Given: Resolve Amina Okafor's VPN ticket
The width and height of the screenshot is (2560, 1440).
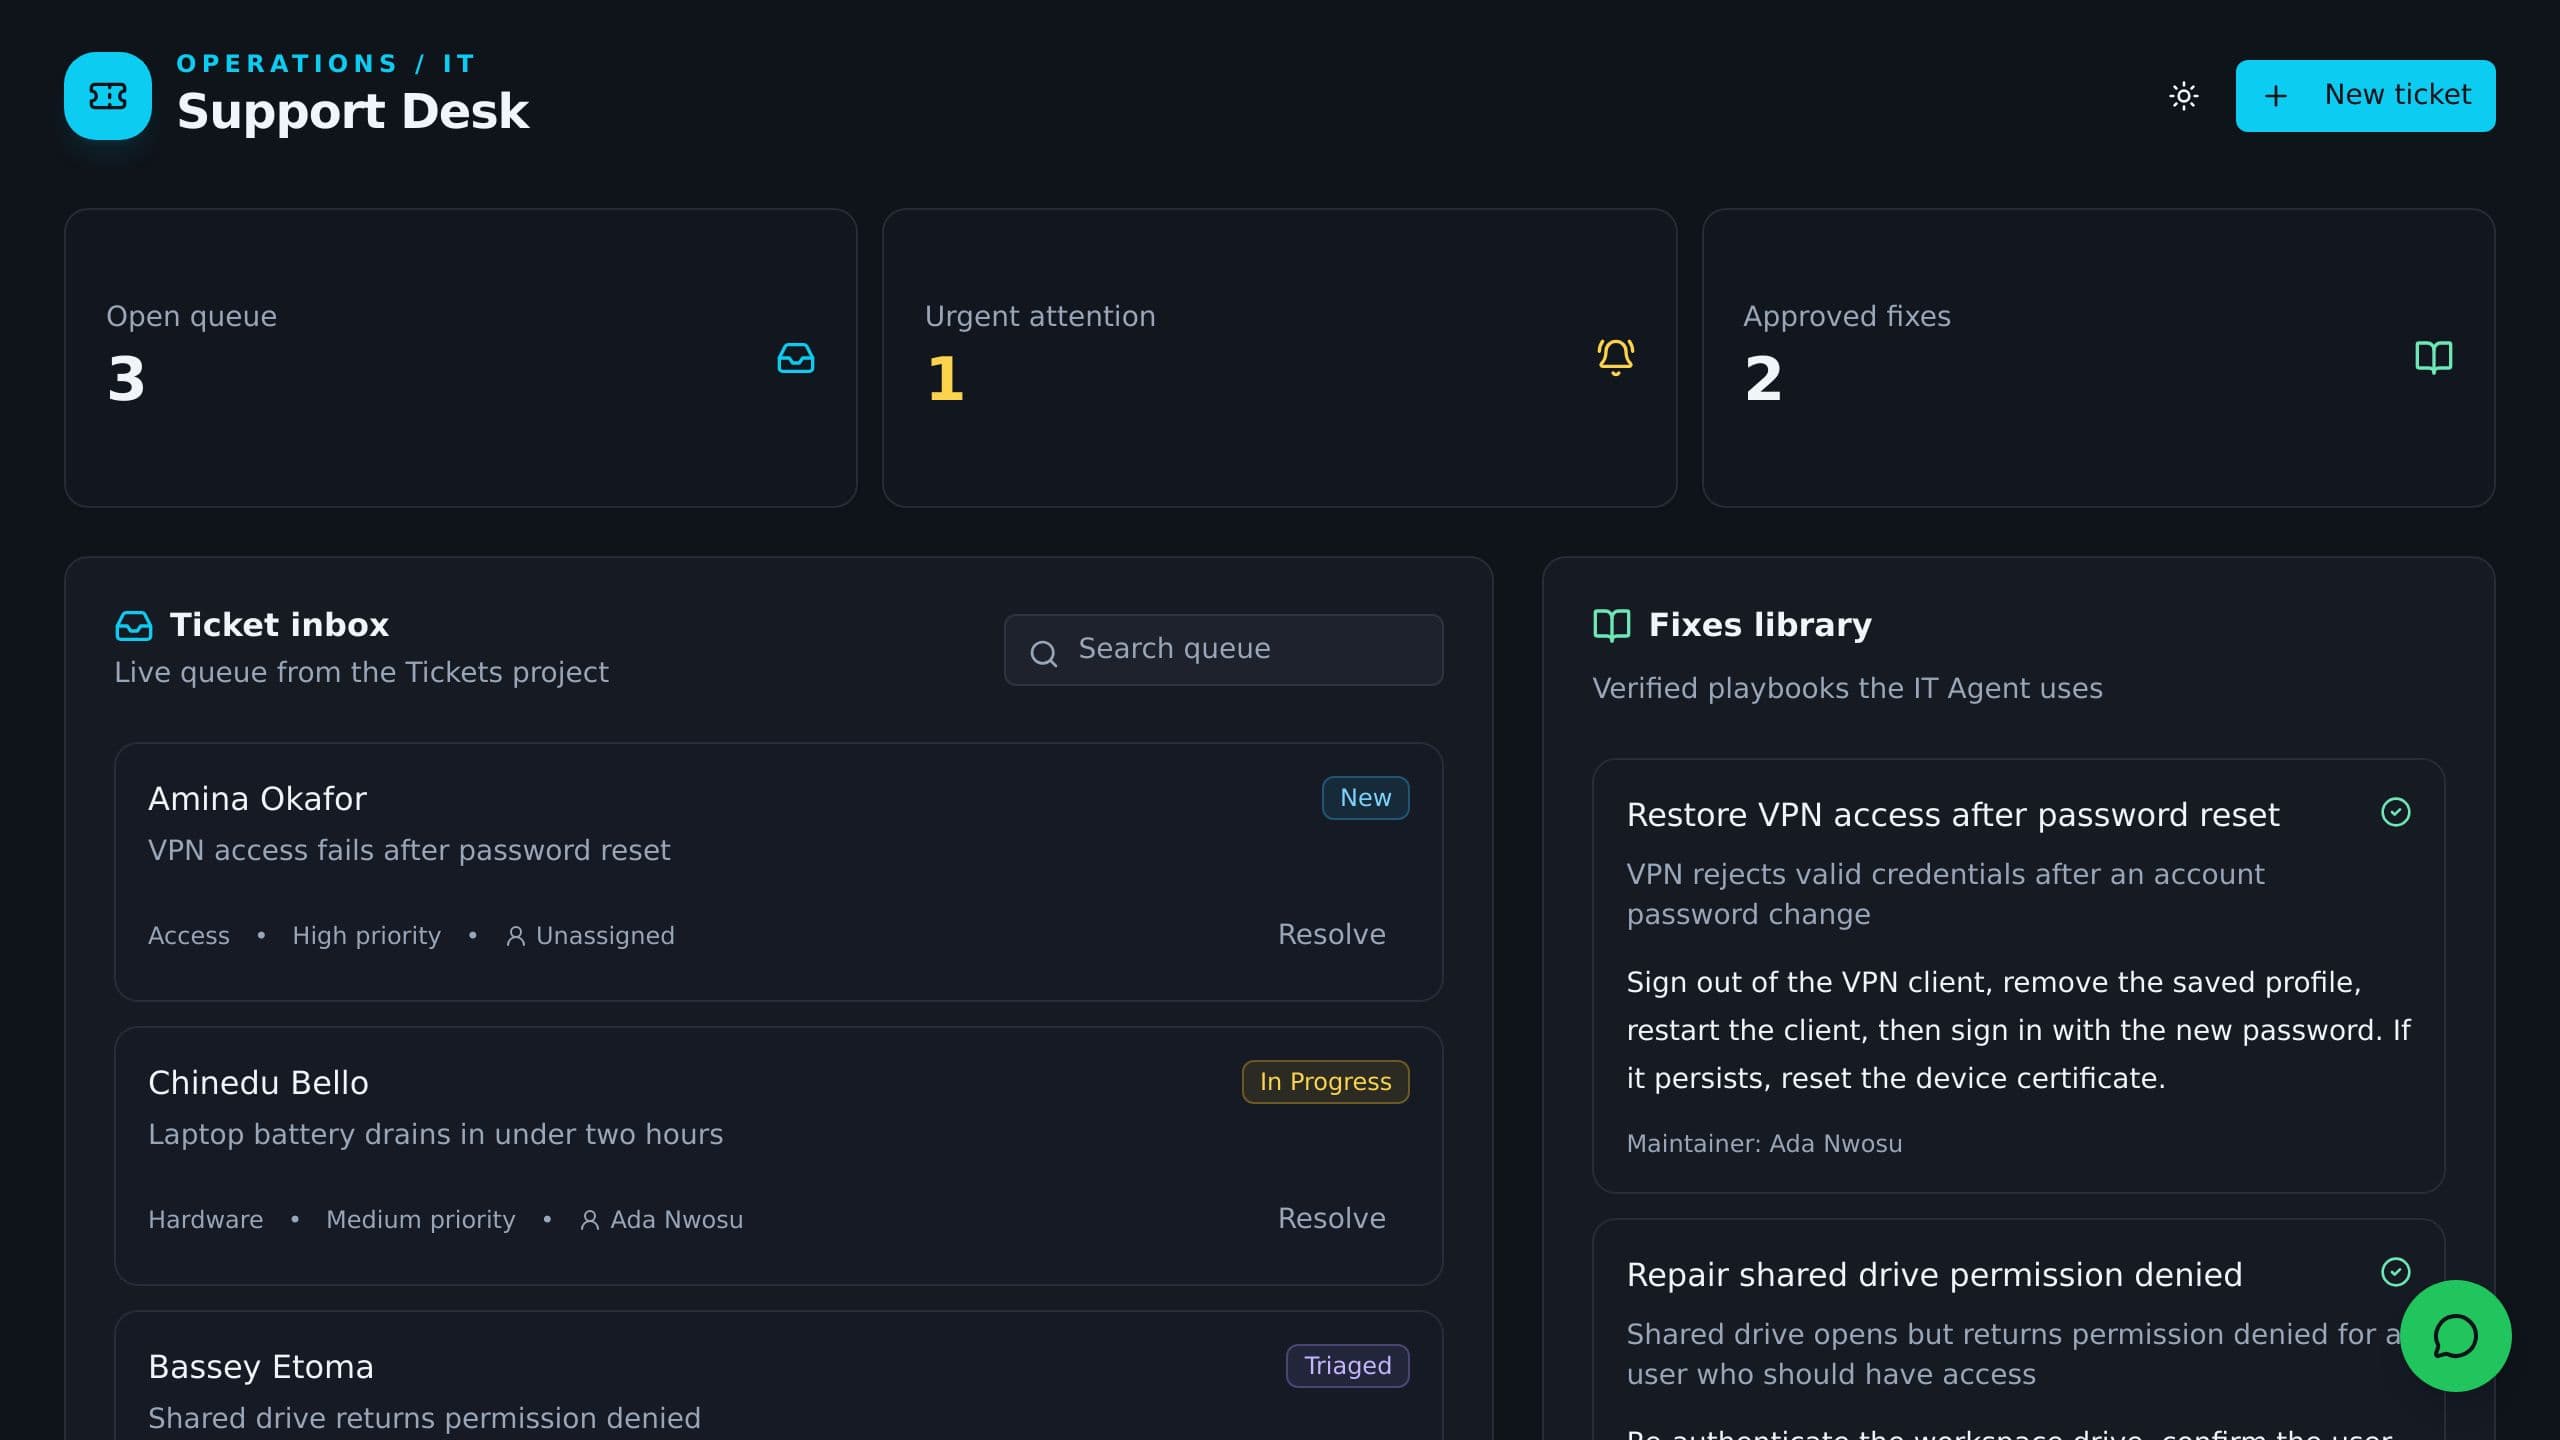Looking at the screenshot, I should pyautogui.click(x=1331, y=934).
